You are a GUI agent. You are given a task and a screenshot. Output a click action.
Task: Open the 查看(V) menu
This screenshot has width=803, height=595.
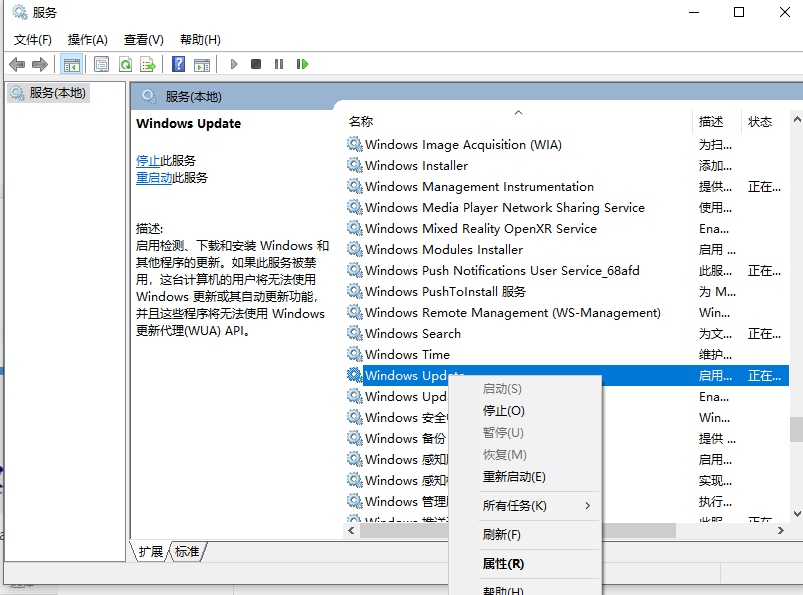[x=143, y=39]
